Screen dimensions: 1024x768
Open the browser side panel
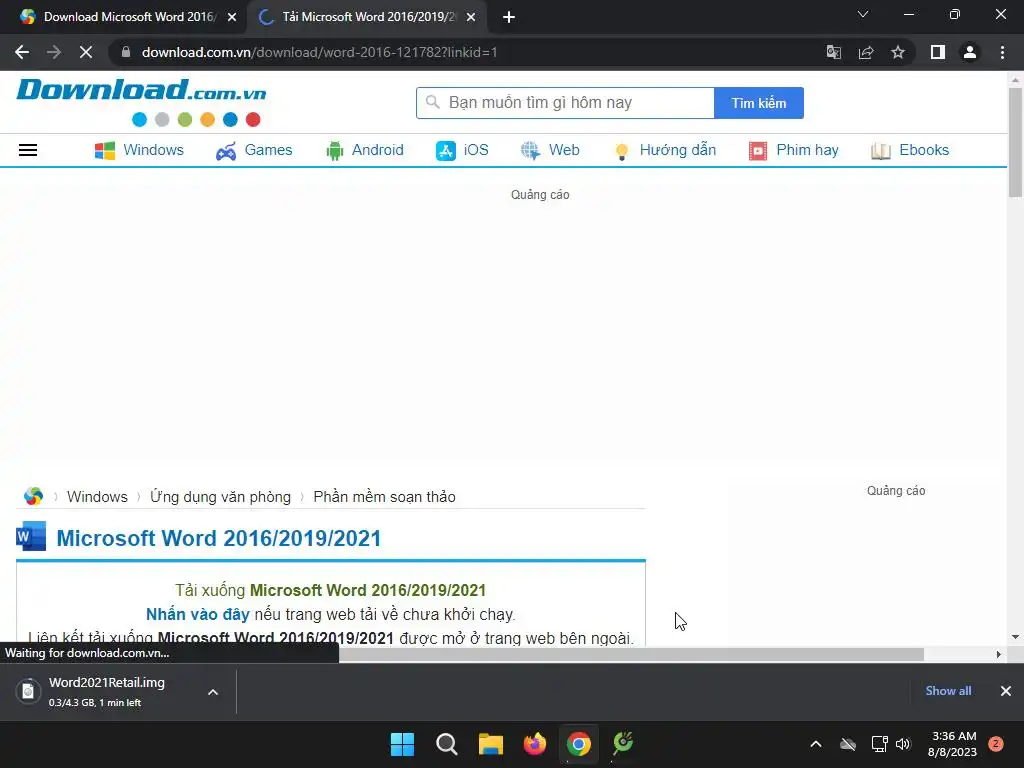(938, 52)
